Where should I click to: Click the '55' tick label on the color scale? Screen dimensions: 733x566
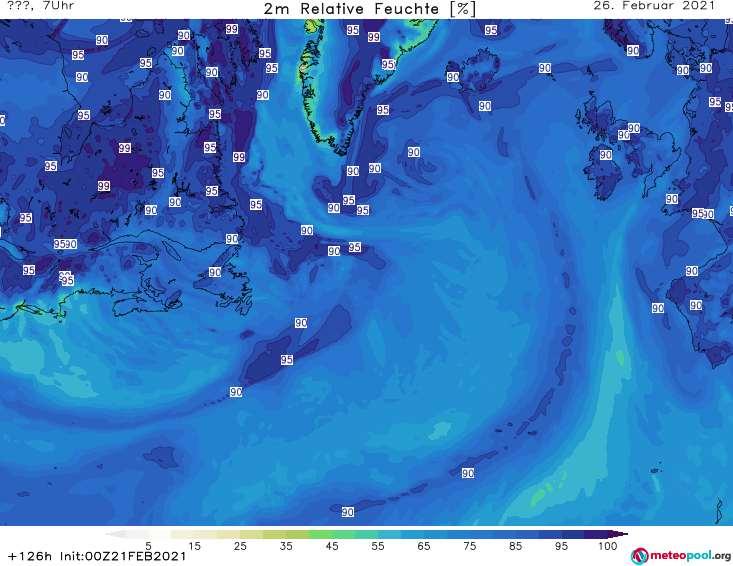pos(378,546)
